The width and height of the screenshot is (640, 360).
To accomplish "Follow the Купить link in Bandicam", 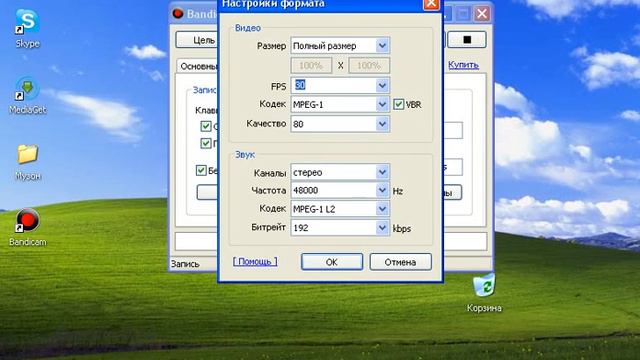I will point(463,65).
